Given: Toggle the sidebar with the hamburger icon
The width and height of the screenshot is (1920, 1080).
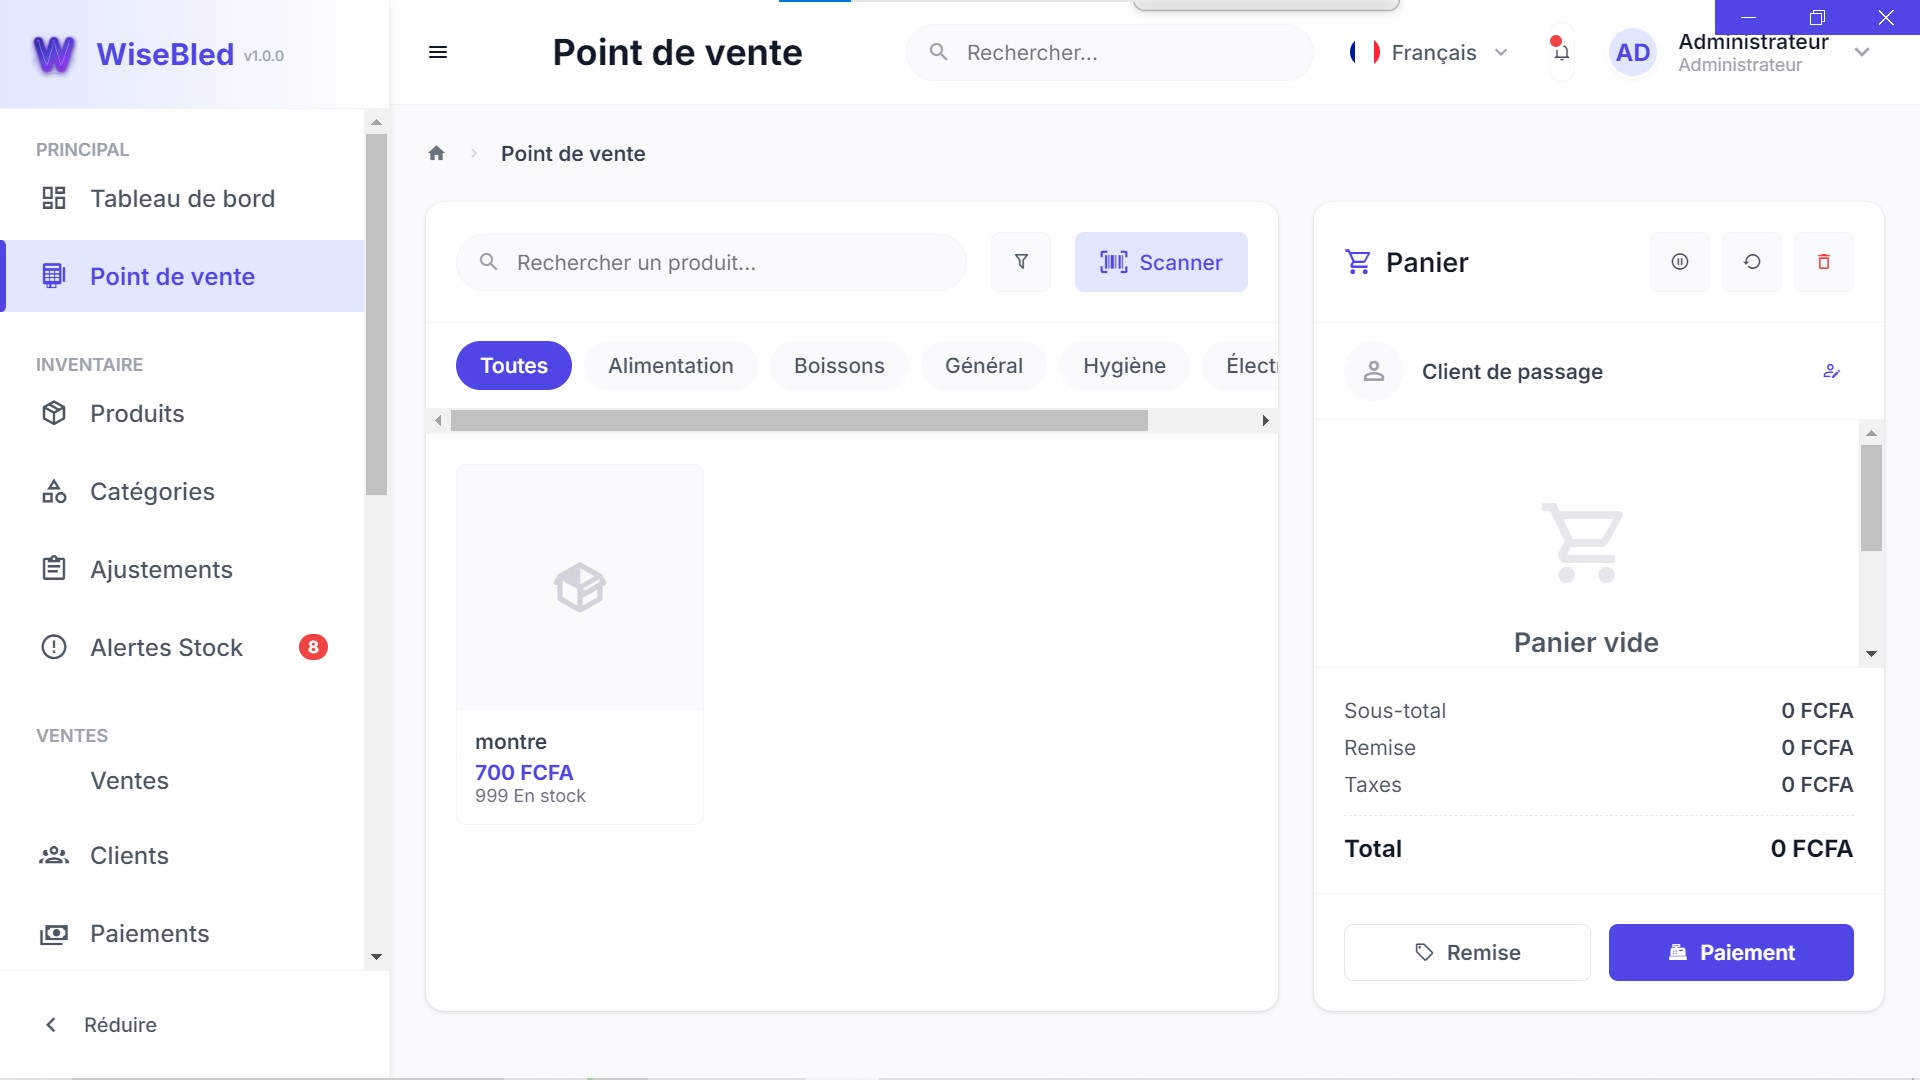Looking at the screenshot, I should 438,52.
